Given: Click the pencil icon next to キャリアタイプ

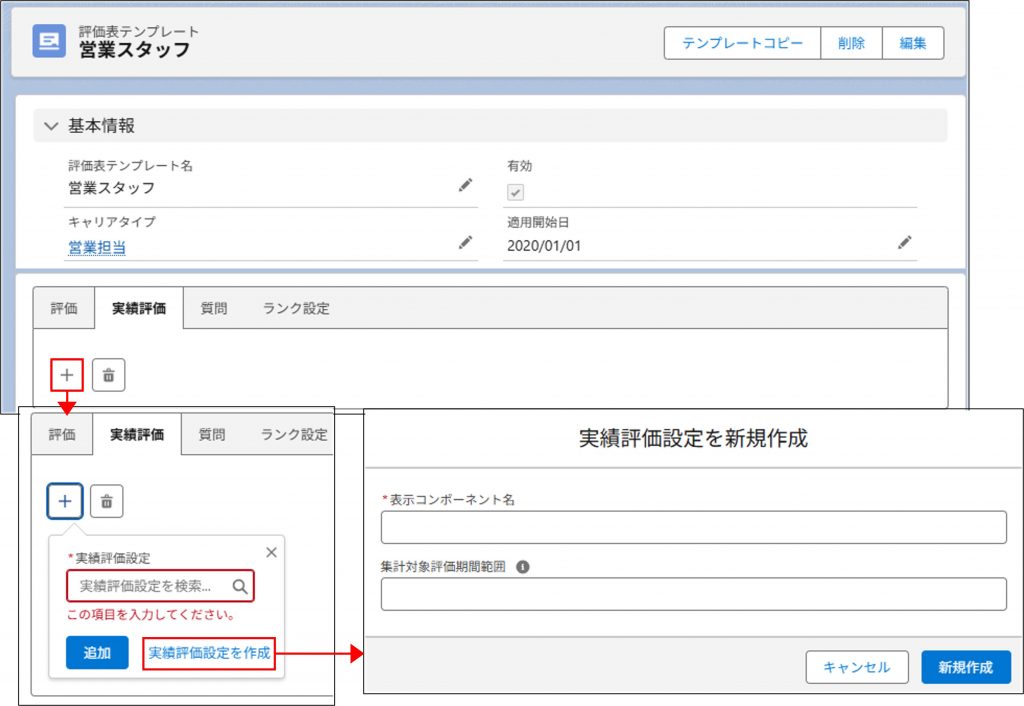Looking at the screenshot, I should (x=465, y=242).
